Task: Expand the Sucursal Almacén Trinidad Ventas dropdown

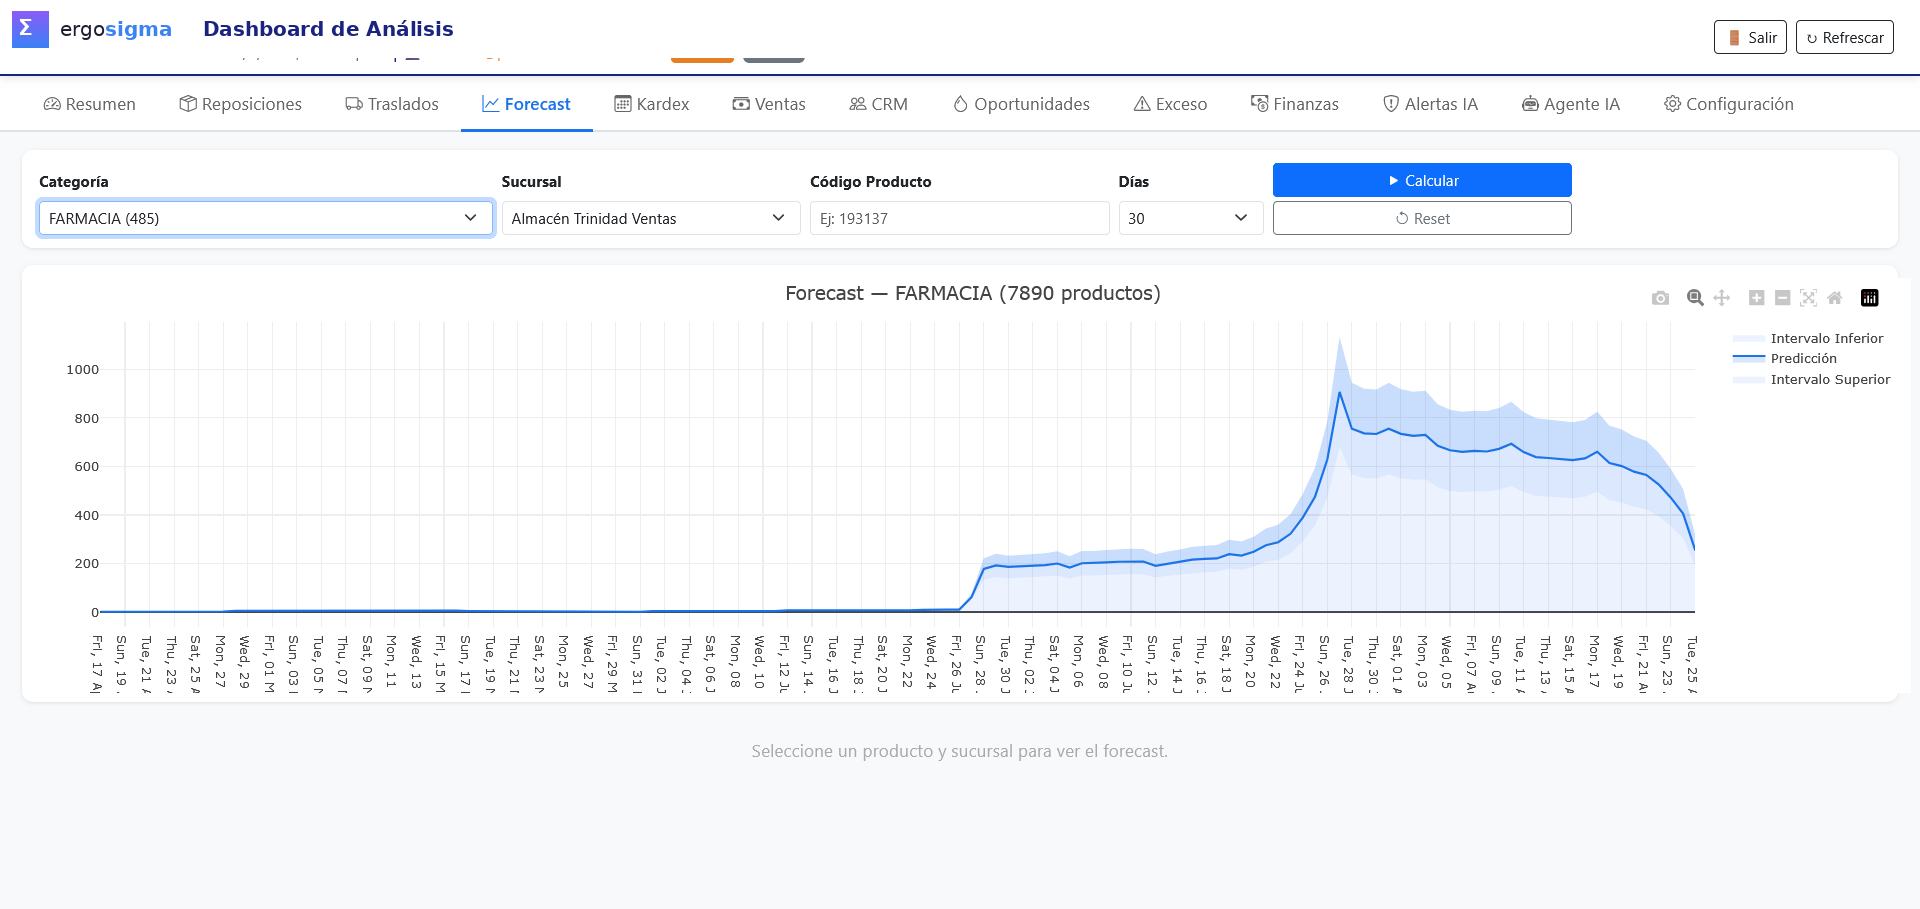Action: tap(651, 218)
